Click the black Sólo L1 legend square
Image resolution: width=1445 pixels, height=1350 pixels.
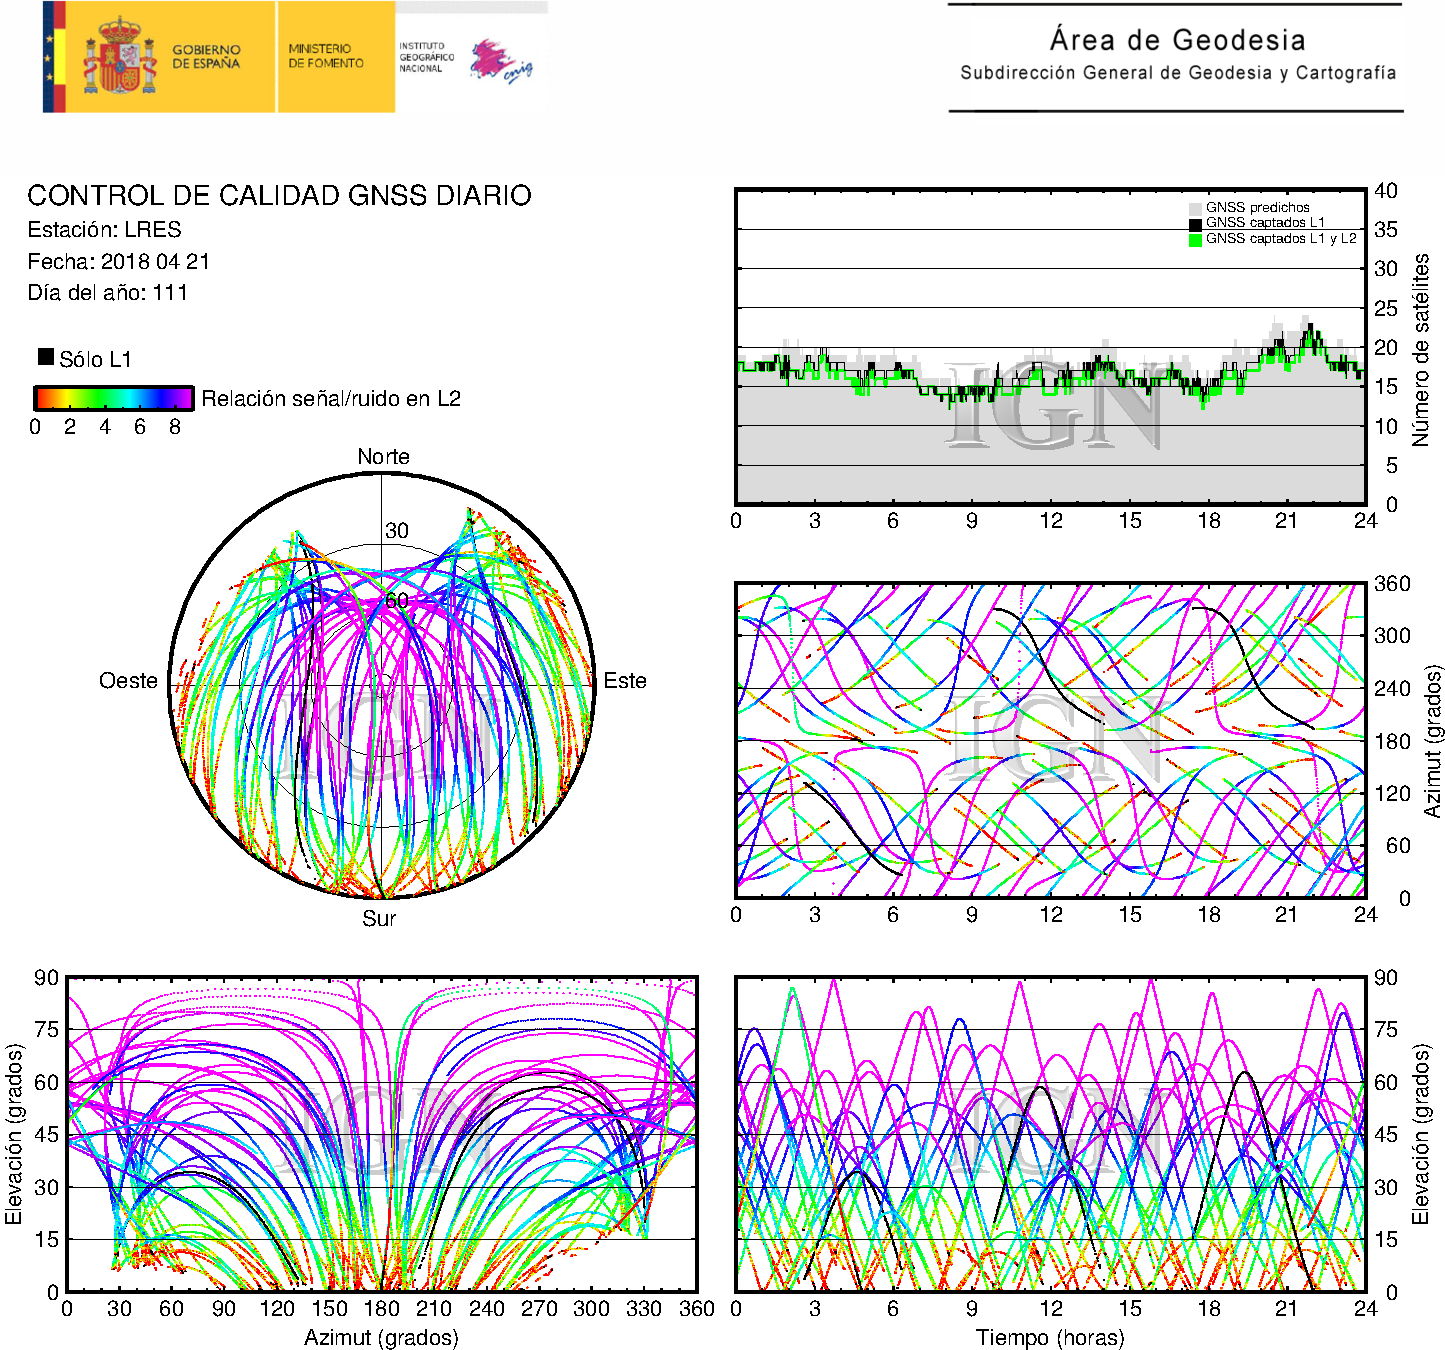[46, 357]
